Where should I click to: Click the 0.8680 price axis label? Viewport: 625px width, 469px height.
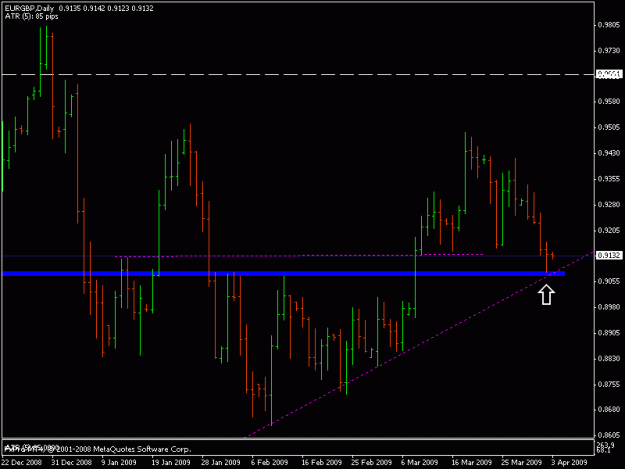tap(609, 409)
